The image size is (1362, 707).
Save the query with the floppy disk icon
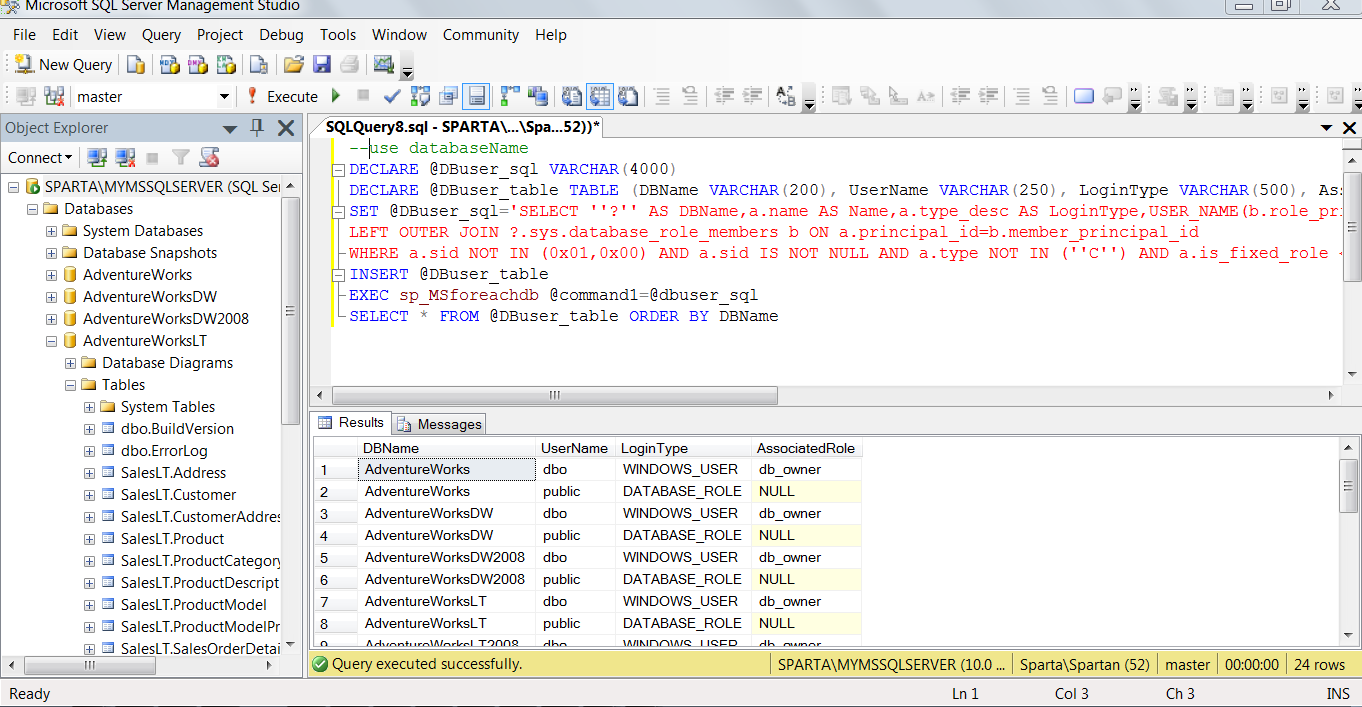pos(322,65)
